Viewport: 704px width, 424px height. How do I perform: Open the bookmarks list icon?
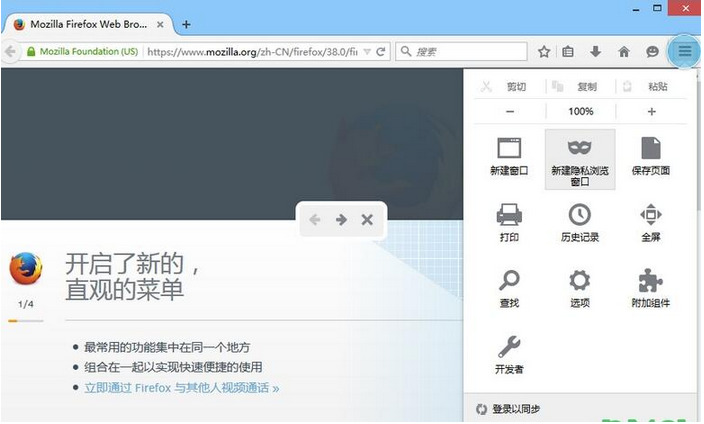coord(568,52)
